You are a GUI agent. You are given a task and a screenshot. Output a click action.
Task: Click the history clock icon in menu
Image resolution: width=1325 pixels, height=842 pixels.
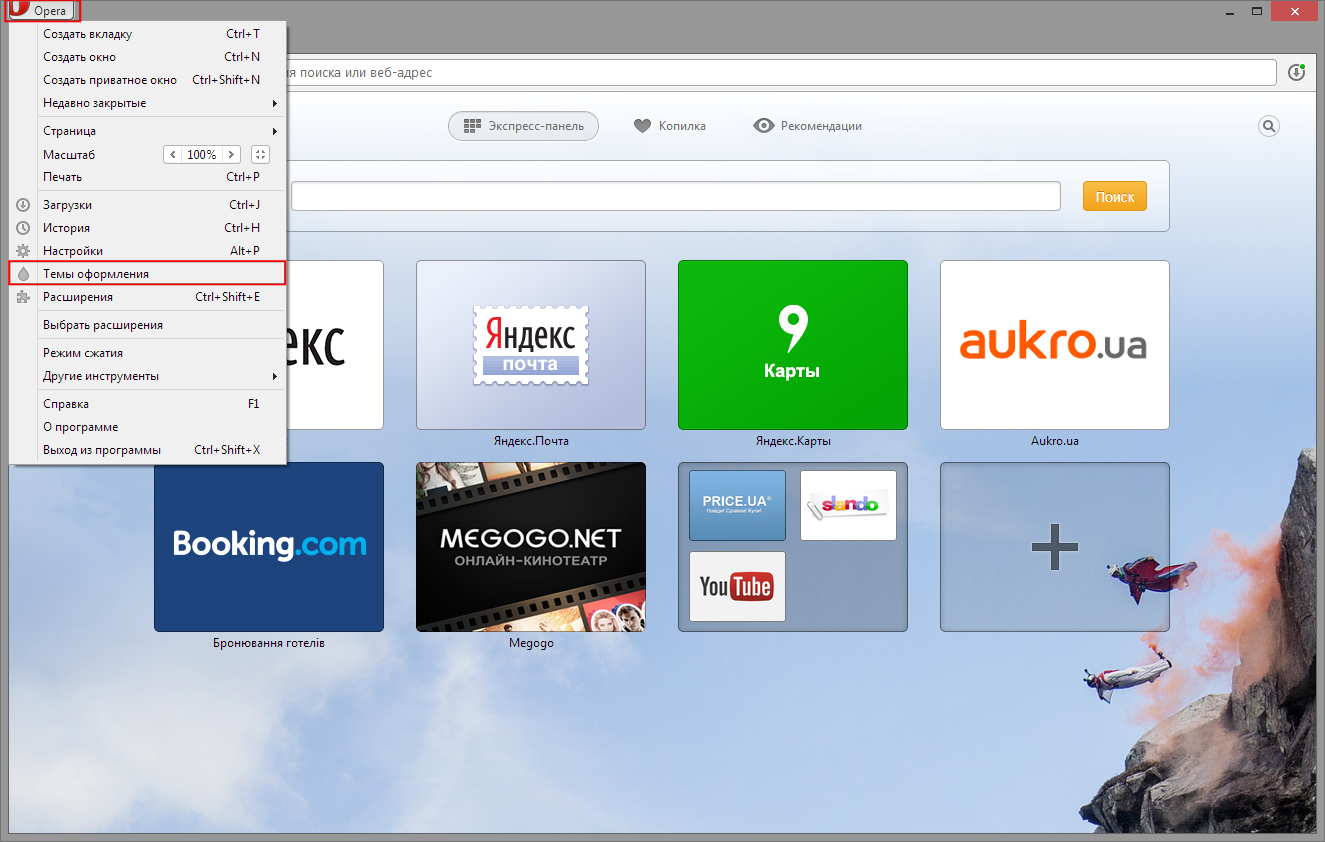click(x=23, y=228)
